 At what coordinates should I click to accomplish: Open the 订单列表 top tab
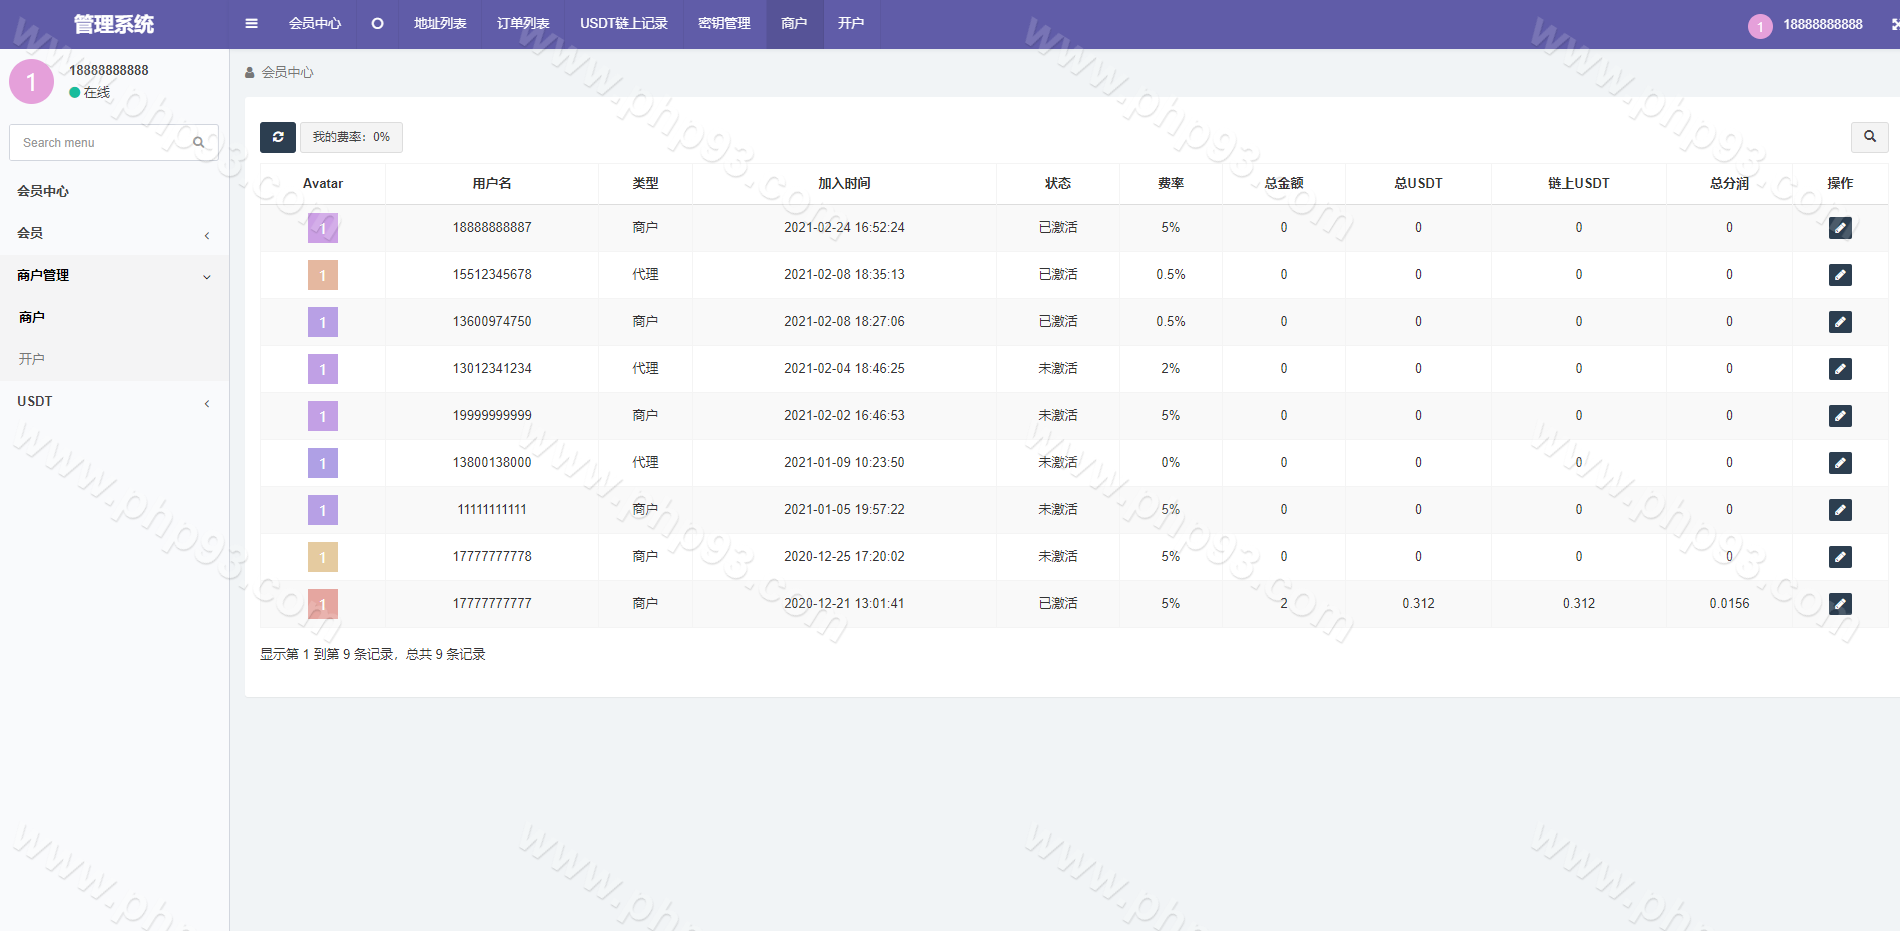[523, 24]
